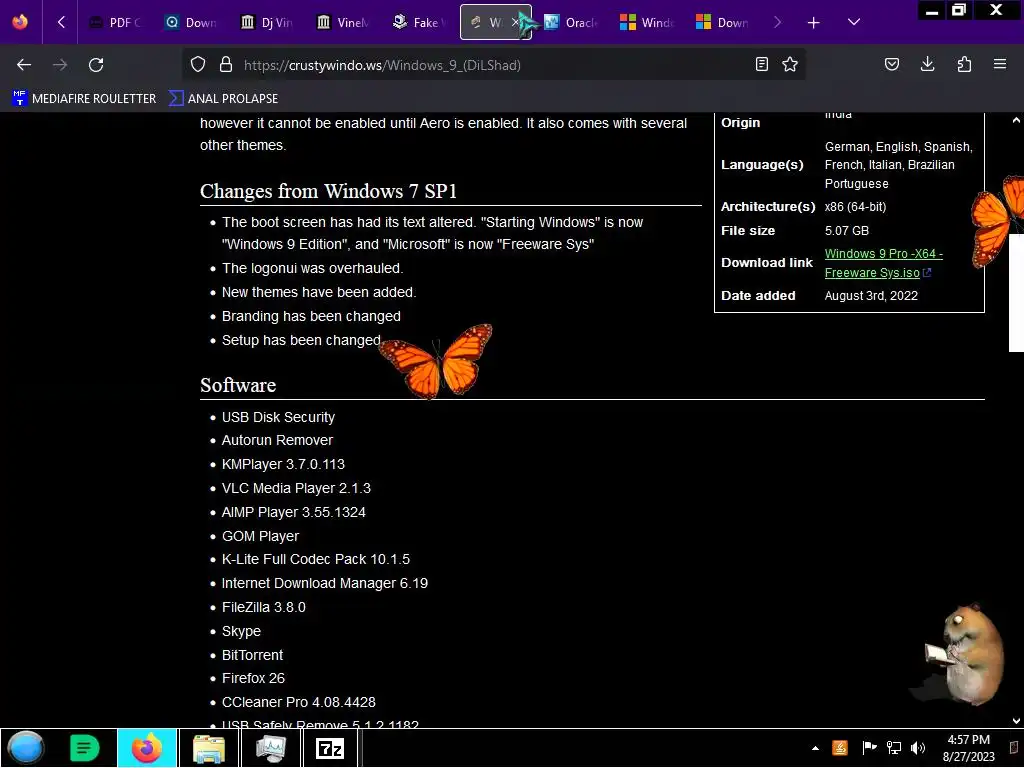Click the "x86 (64-bit)" architecture value
This screenshot has width=1024, height=768.
click(x=855, y=207)
